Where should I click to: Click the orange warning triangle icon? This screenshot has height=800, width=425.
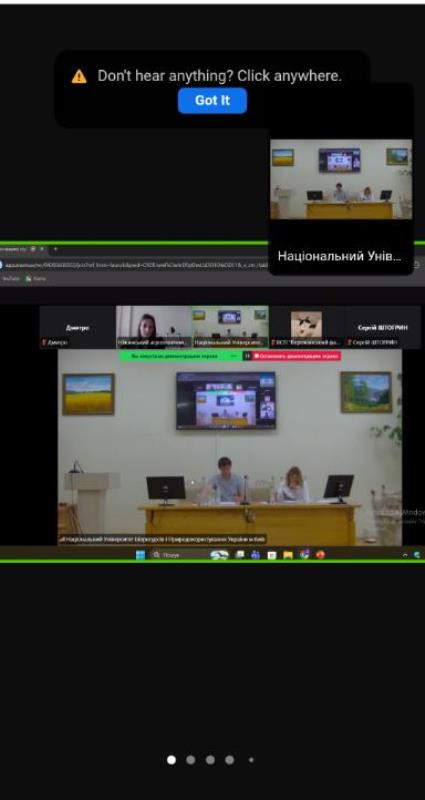coord(79,77)
